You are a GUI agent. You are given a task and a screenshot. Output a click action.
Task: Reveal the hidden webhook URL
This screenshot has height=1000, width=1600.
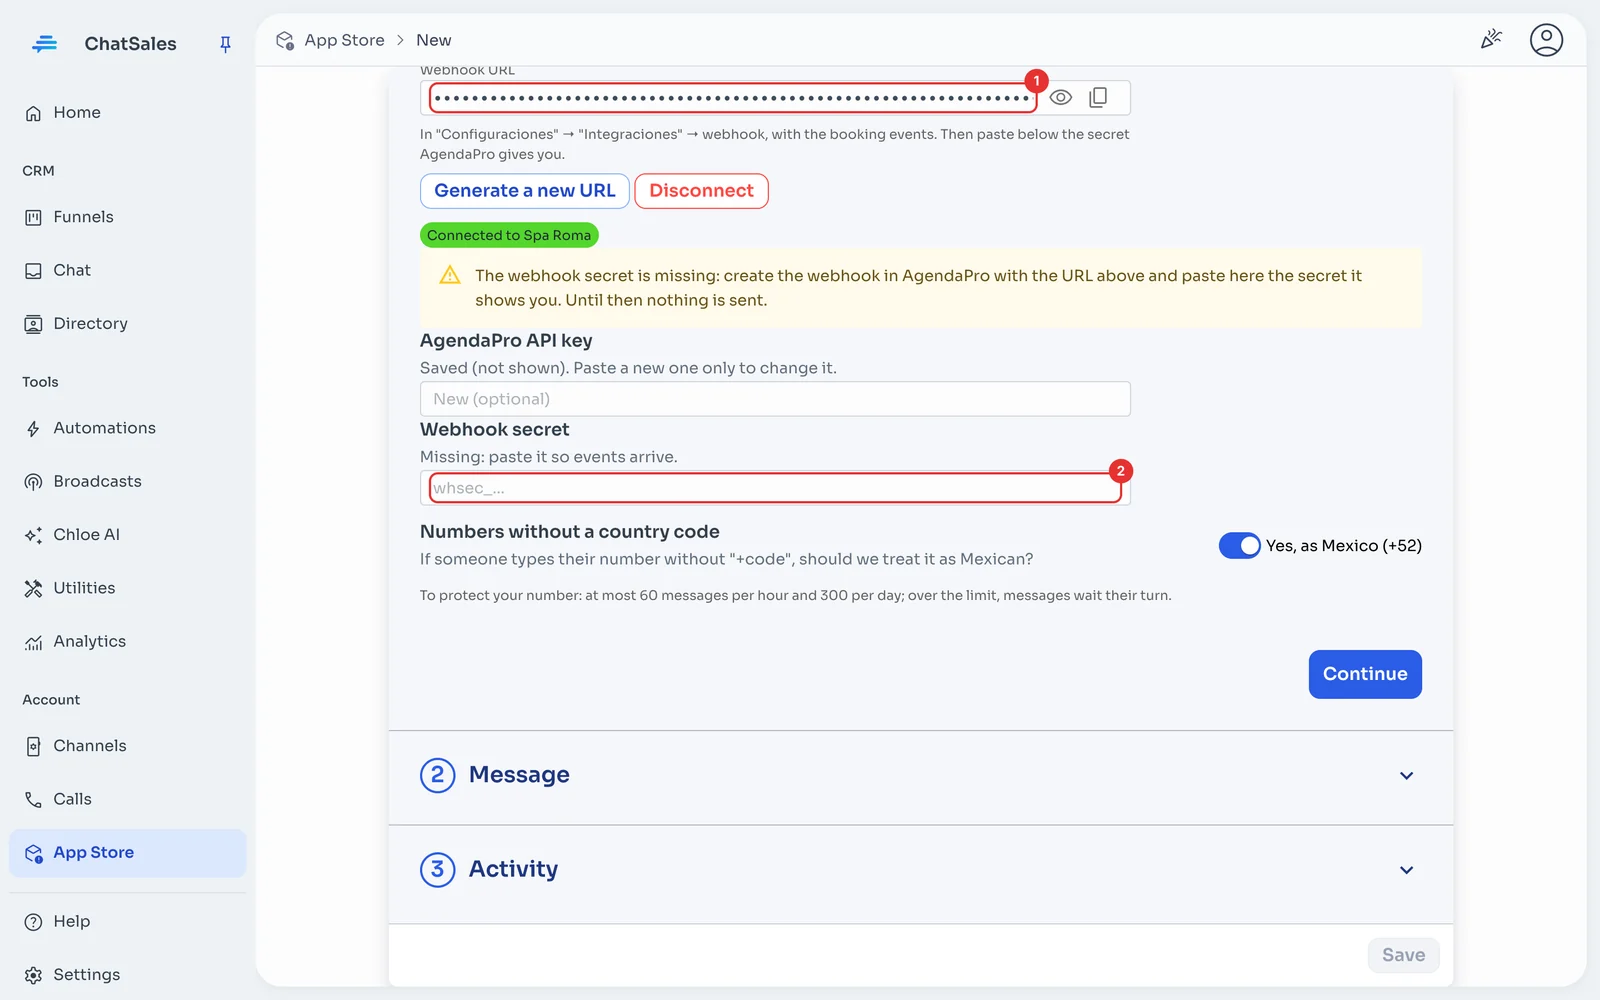point(1061,97)
